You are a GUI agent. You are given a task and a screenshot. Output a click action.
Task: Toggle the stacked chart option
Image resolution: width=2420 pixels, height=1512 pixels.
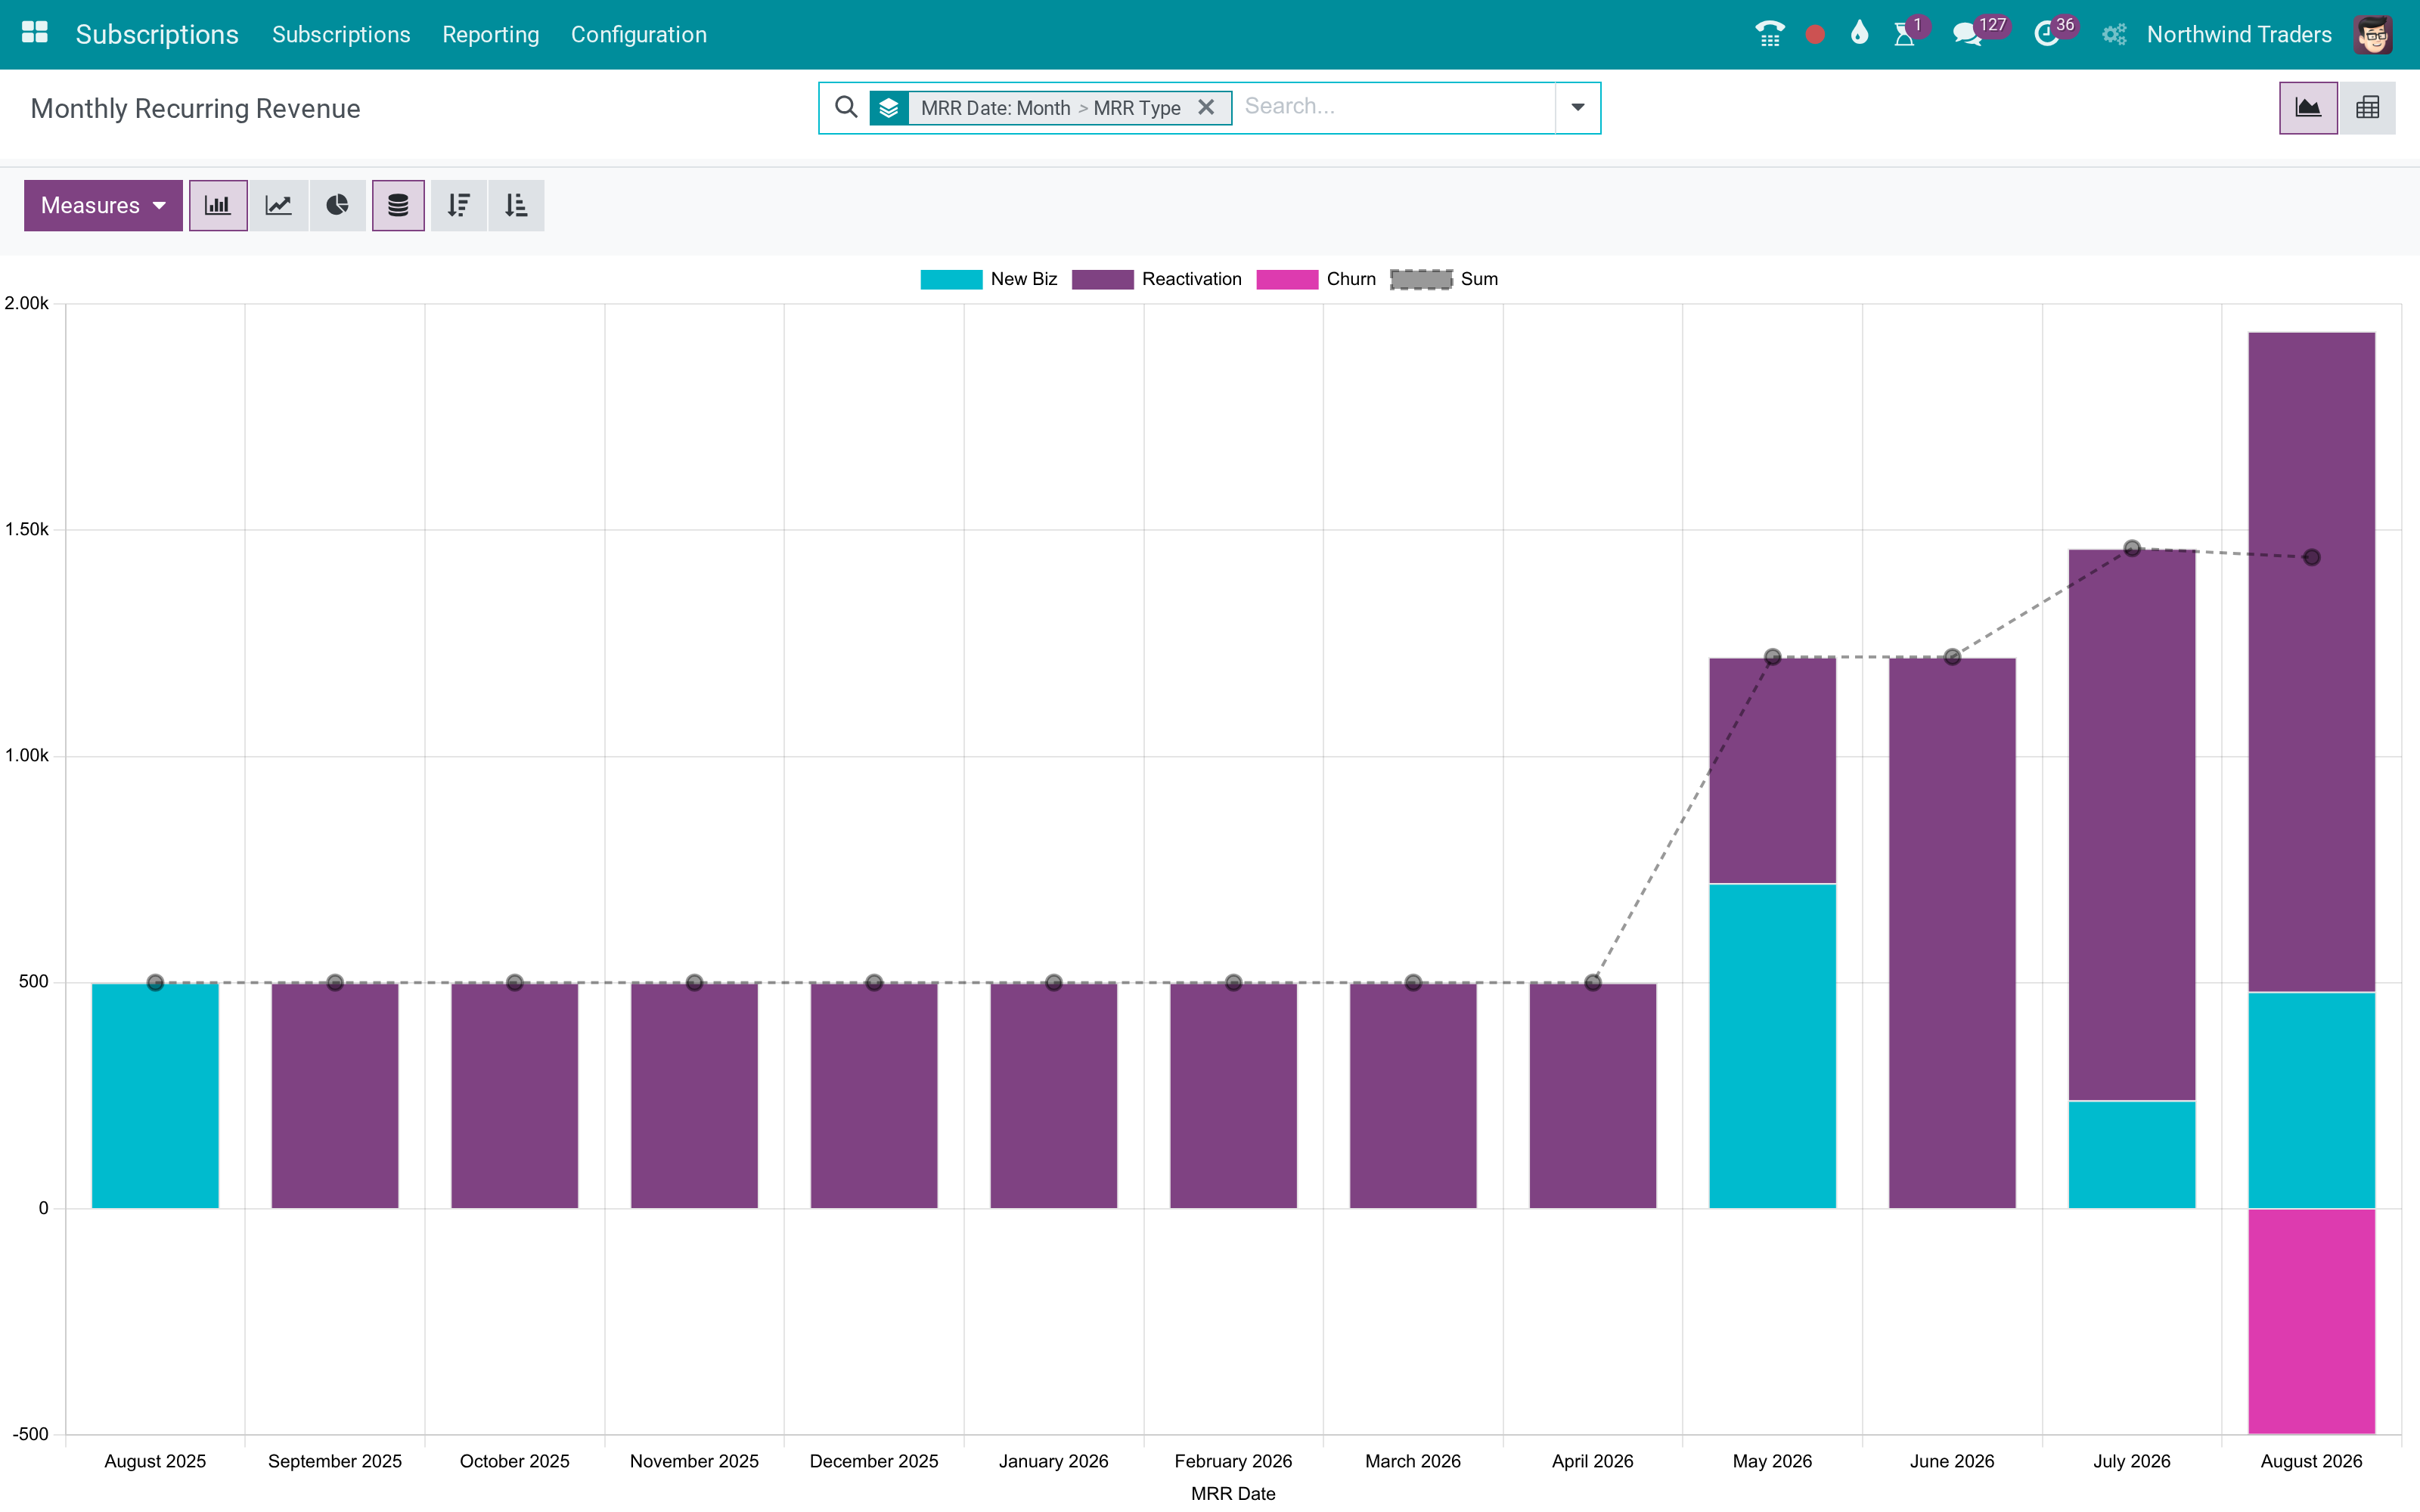click(x=398, y=206)
